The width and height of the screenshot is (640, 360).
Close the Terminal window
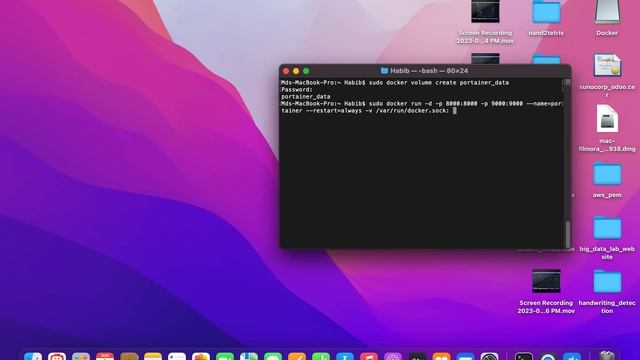pyautogui.click(x=286, y=71)
